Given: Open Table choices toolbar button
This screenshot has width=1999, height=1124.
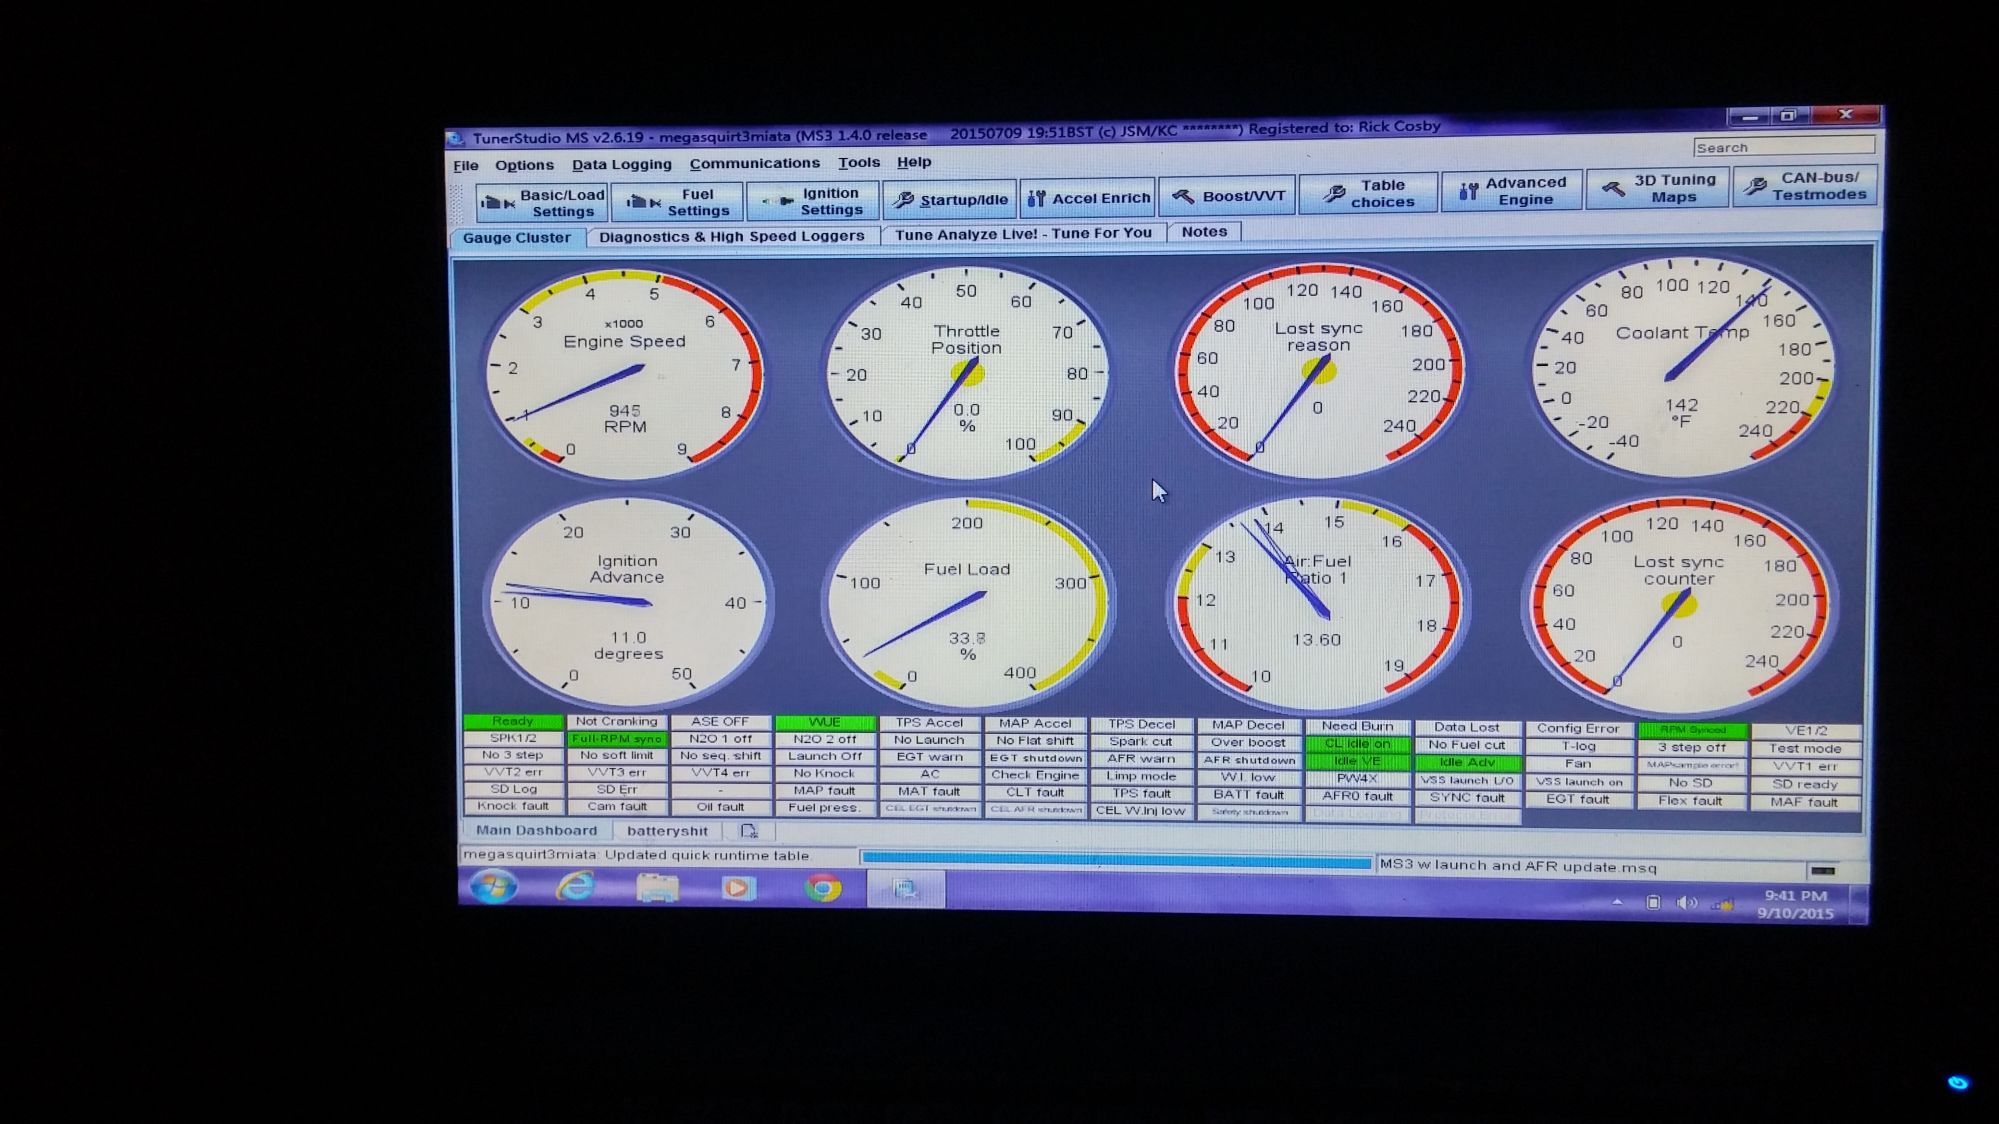Looking at the screenshot, I should tap(1368, 193).
